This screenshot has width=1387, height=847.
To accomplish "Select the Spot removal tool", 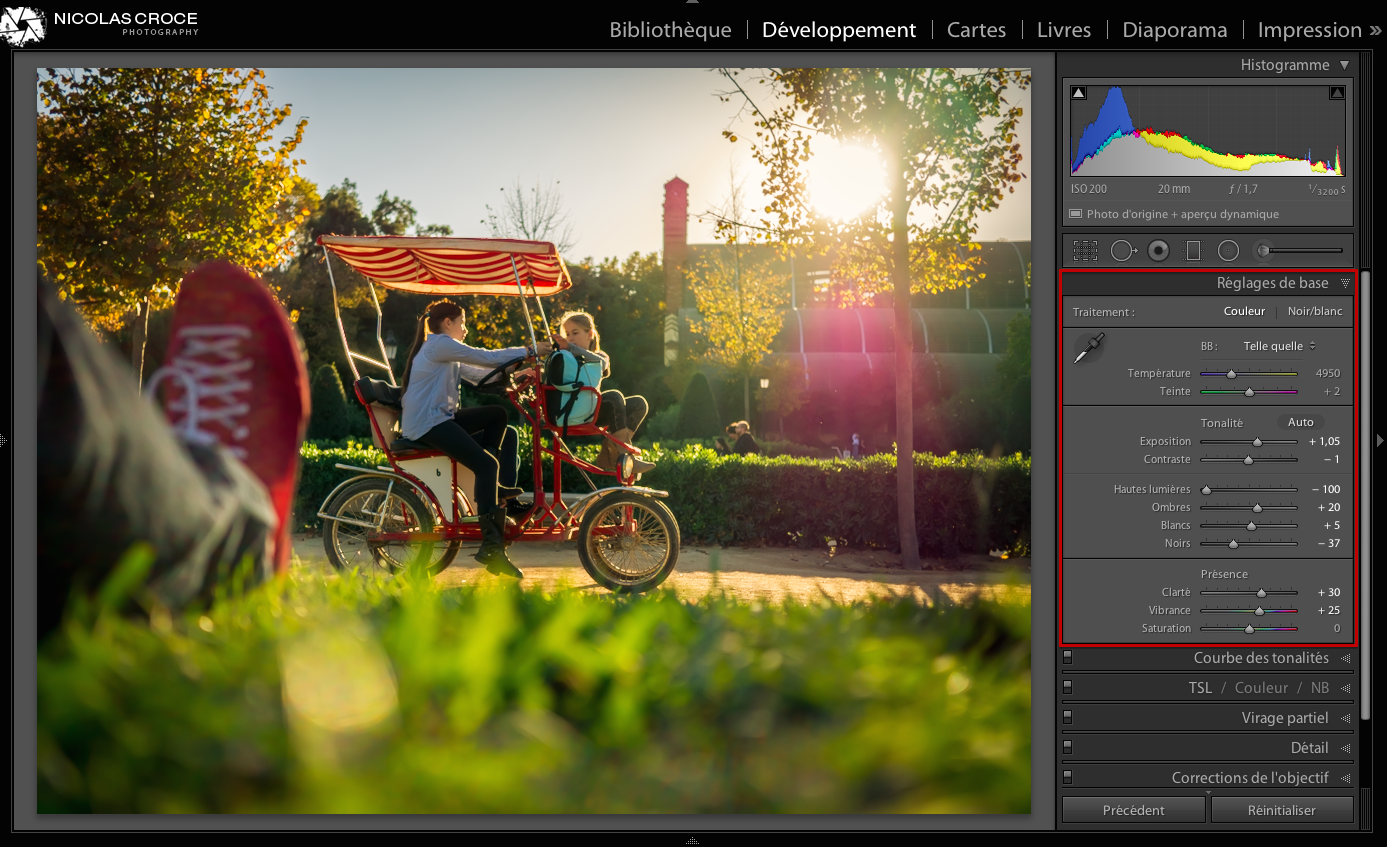I will tap(1122, 250).
